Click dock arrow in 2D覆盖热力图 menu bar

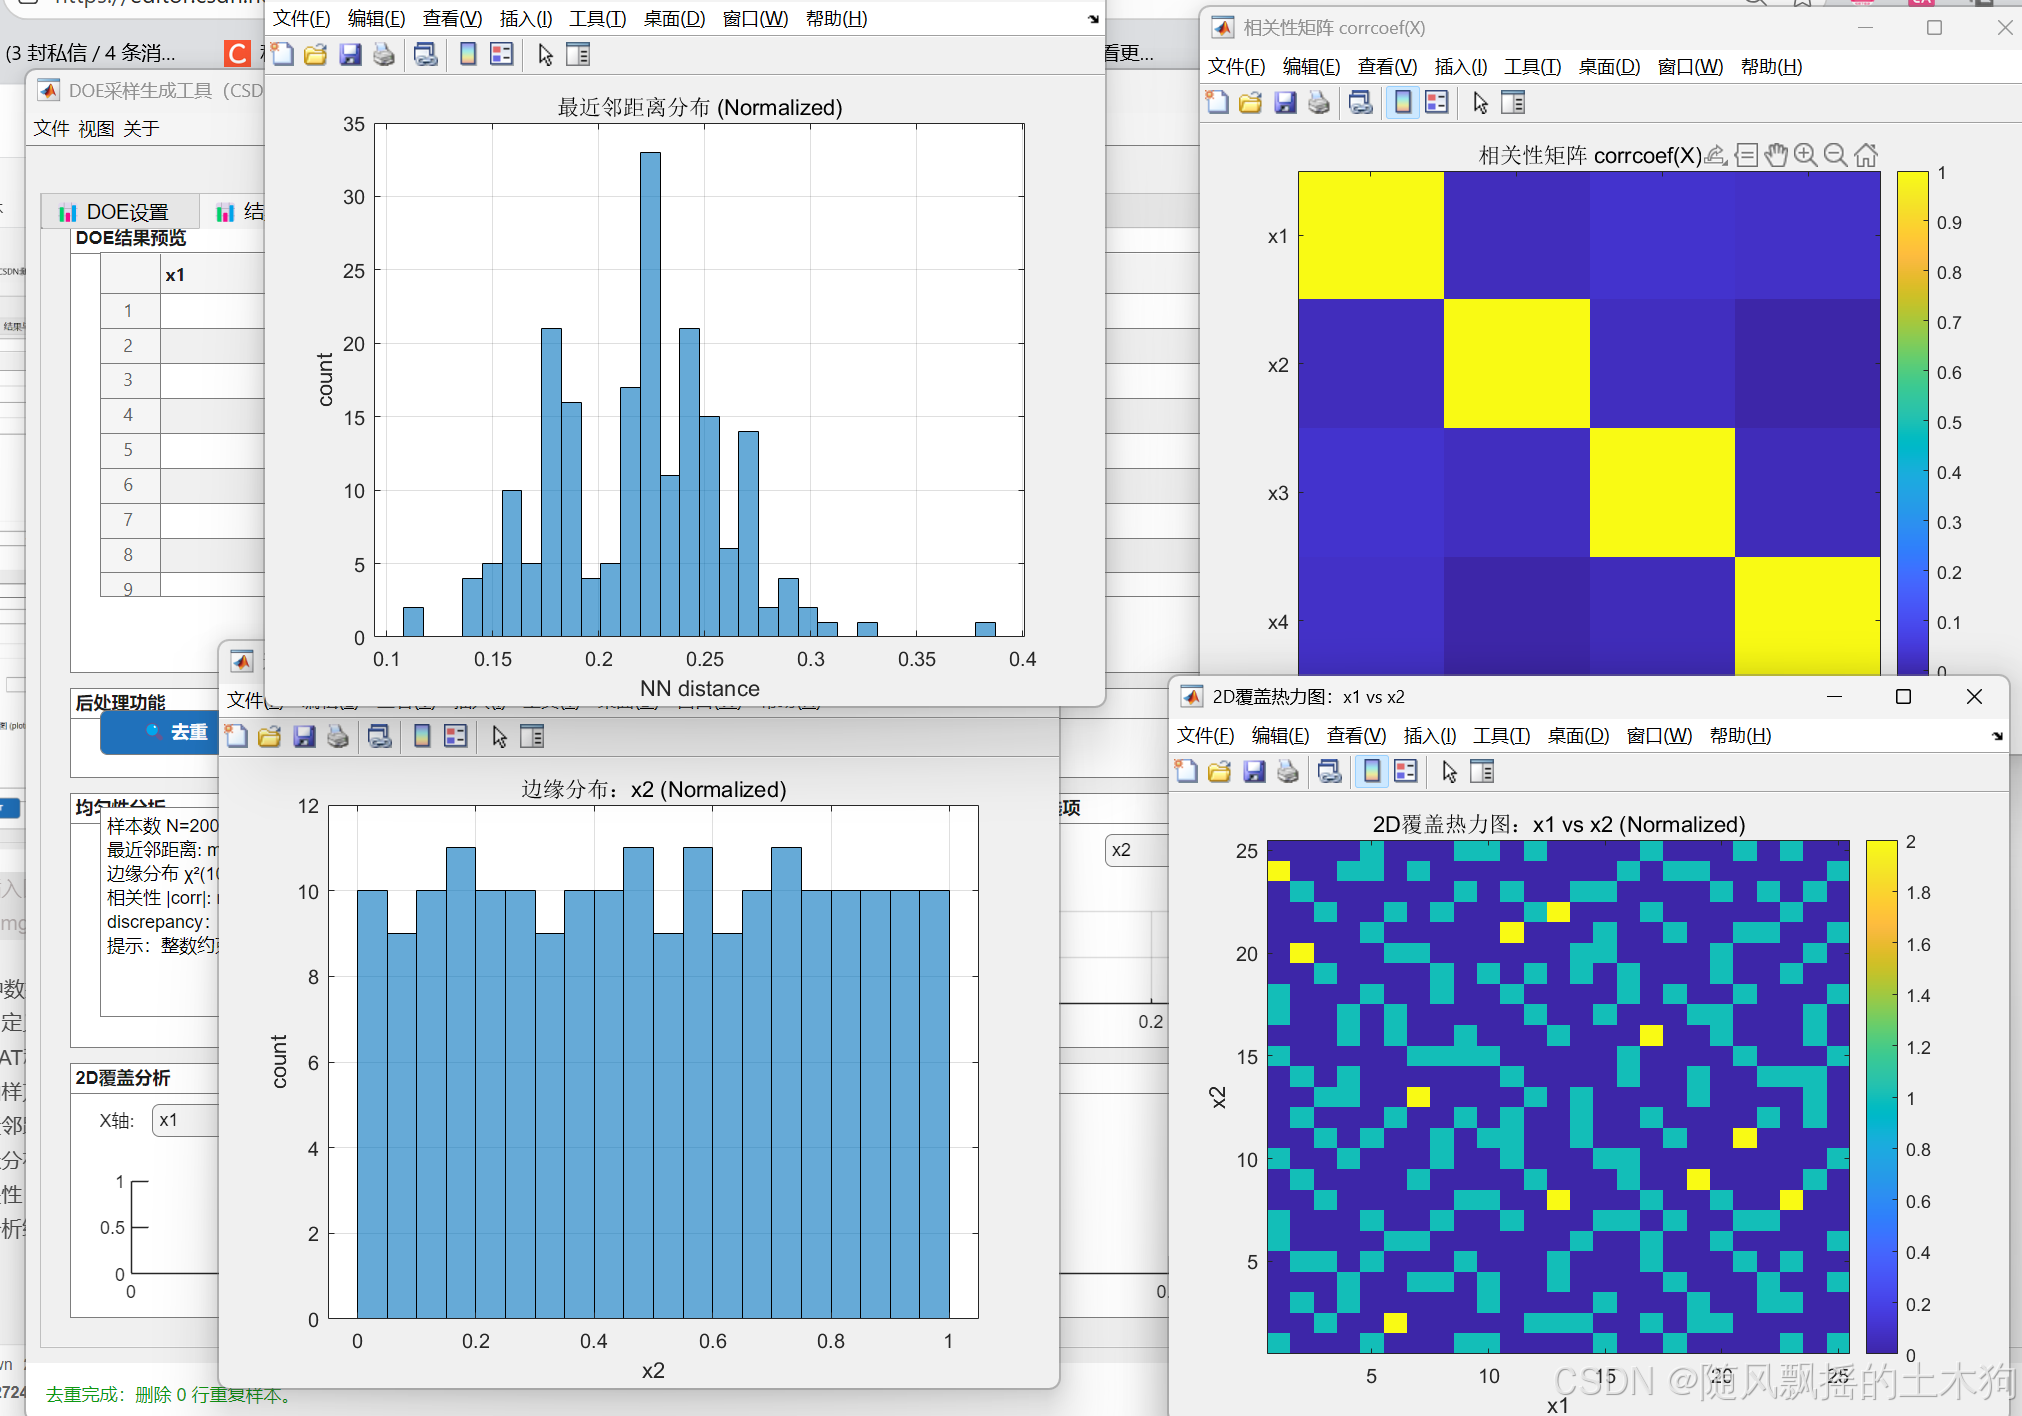(x=1997, y=736)
